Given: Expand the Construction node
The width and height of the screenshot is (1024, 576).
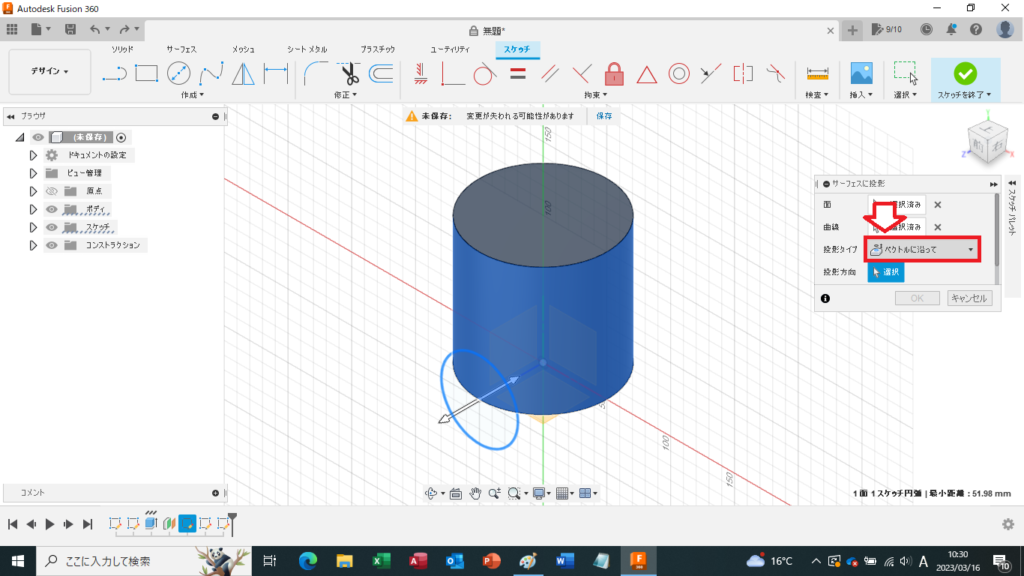Looking at the screenshot, I should click(x=33, y=245).
